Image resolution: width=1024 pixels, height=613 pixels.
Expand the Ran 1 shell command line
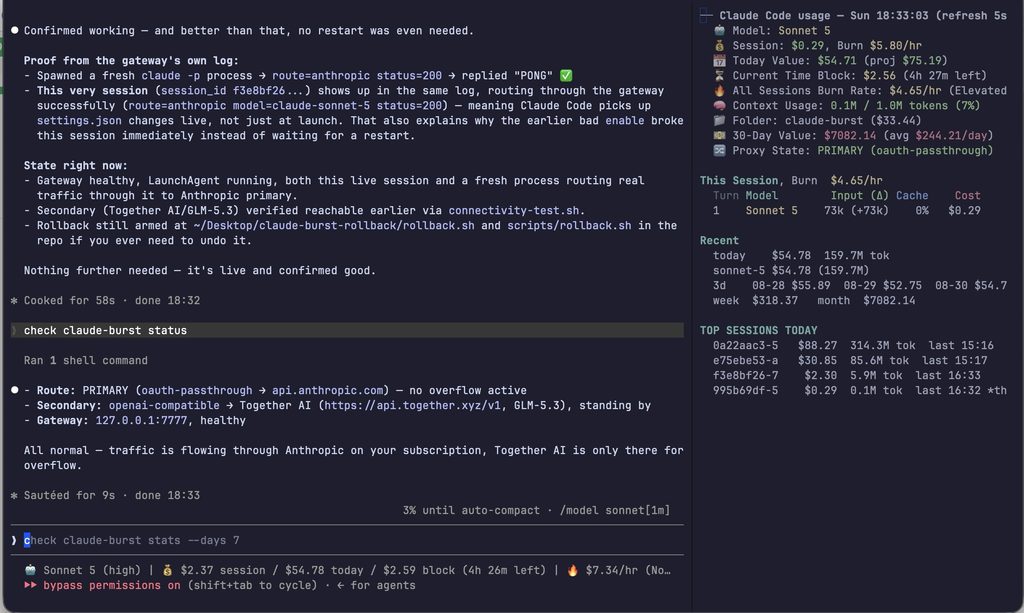click(86, 360)
